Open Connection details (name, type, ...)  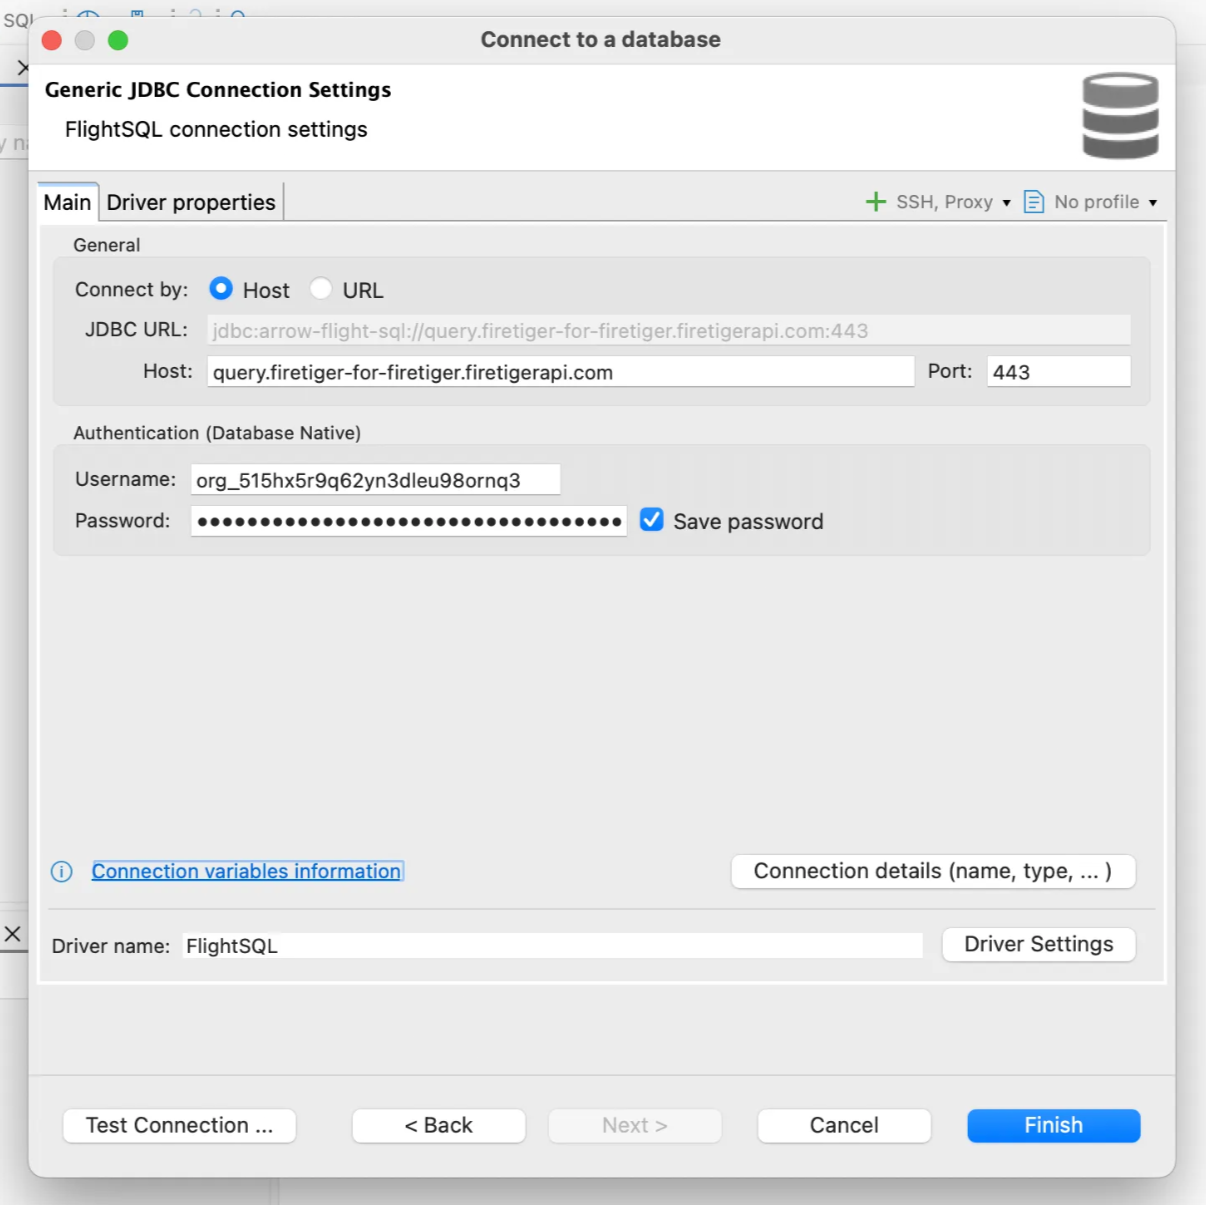point(932,871)
